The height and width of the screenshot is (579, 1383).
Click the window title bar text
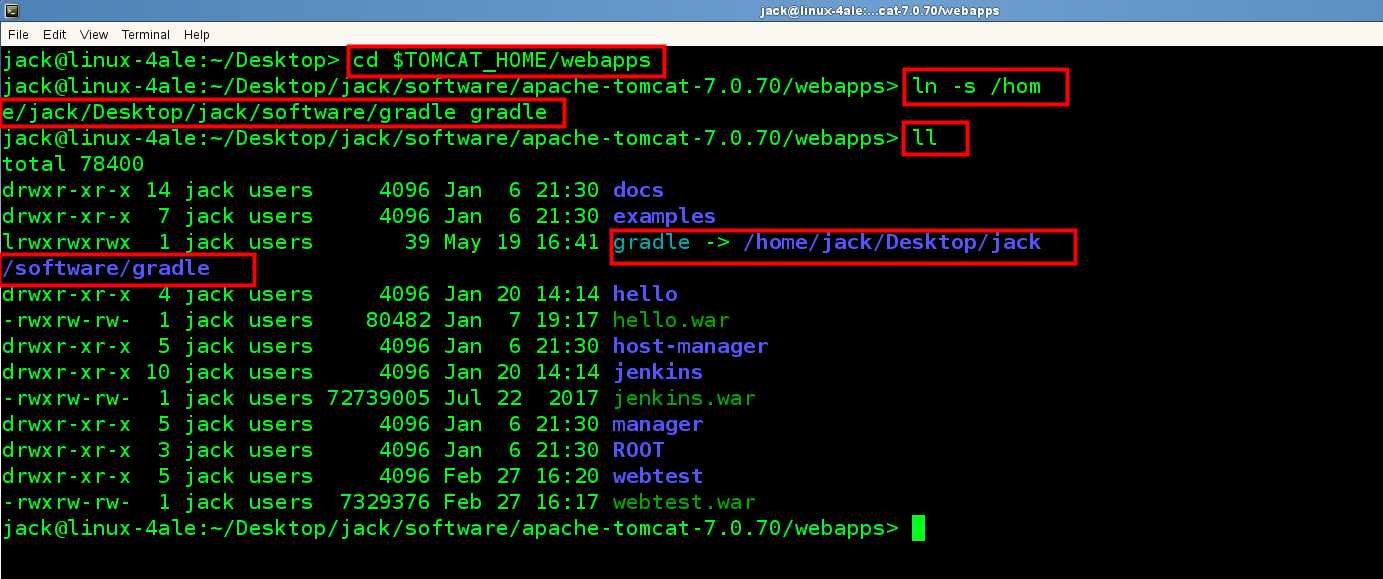(x=879, y=11)
